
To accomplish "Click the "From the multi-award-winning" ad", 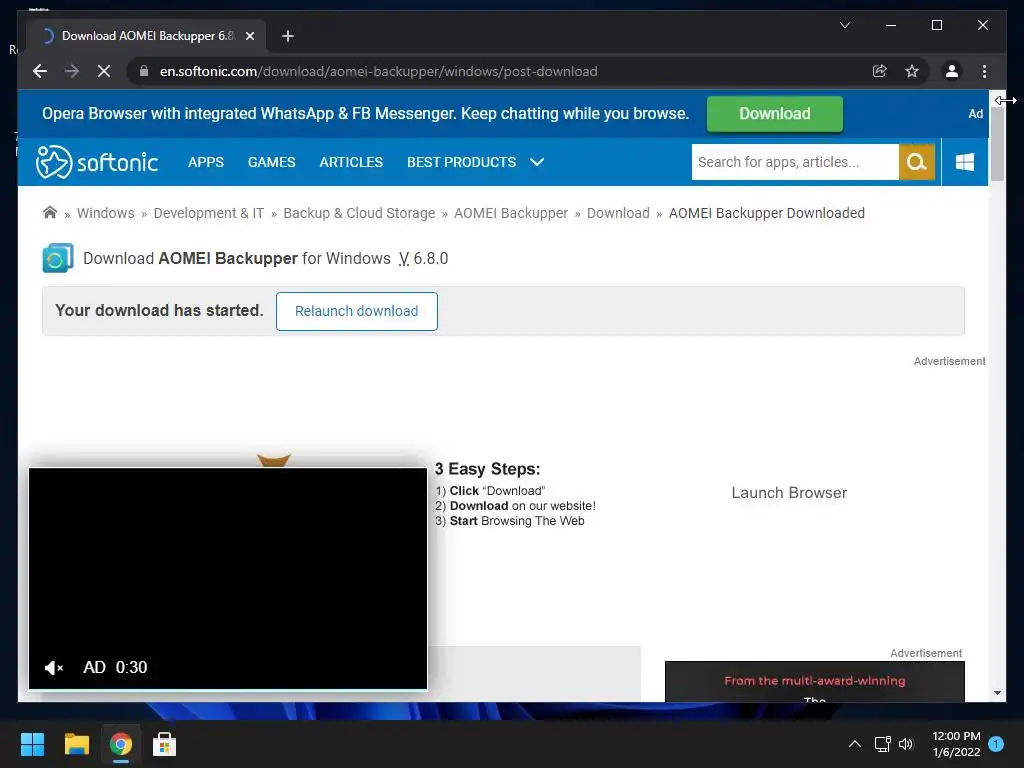I will (x=814, y=681).
